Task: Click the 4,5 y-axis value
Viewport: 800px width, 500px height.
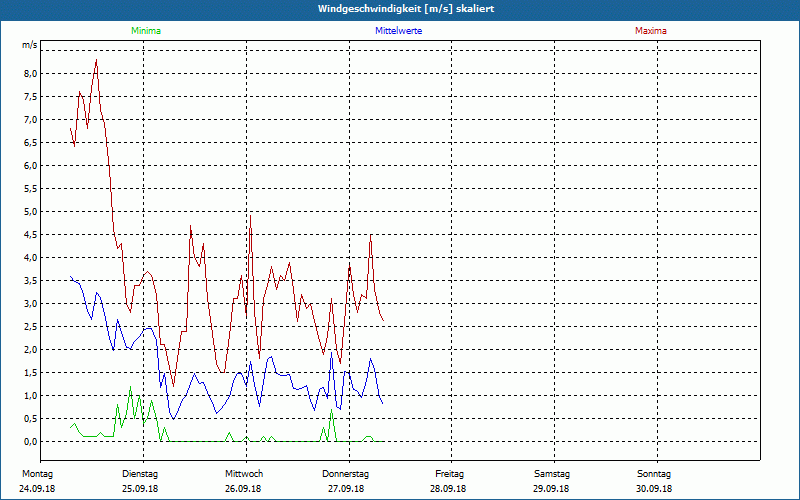Action: click(x=31, y=234)
